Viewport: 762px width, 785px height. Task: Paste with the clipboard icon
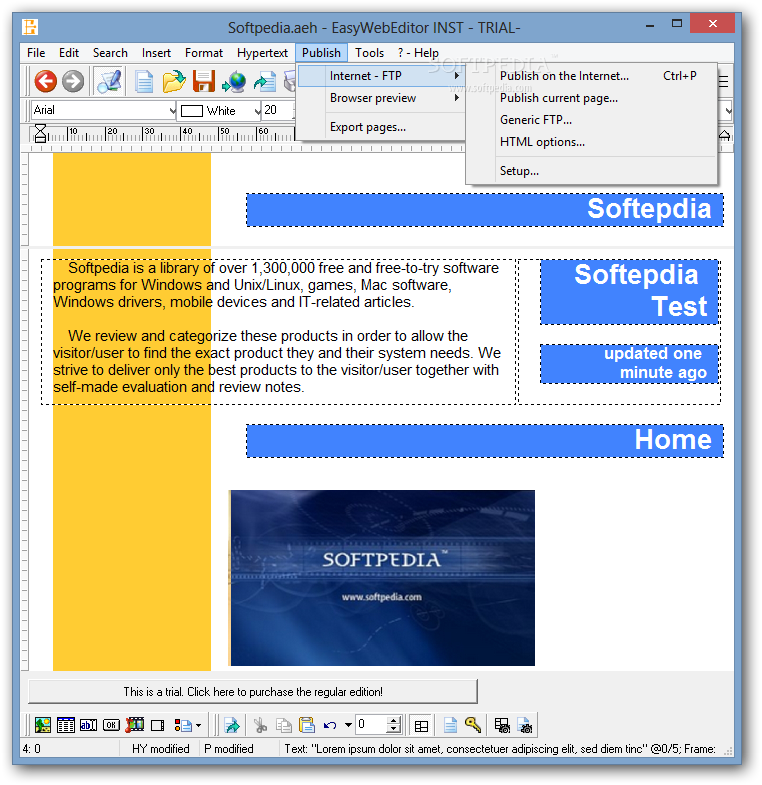pos(306,725)
